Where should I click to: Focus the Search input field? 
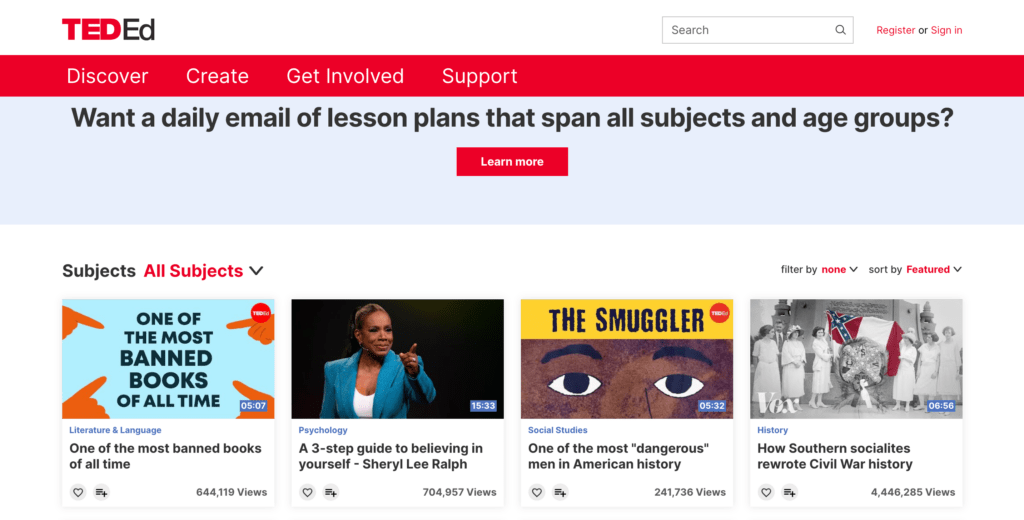(x=749, y=30)
